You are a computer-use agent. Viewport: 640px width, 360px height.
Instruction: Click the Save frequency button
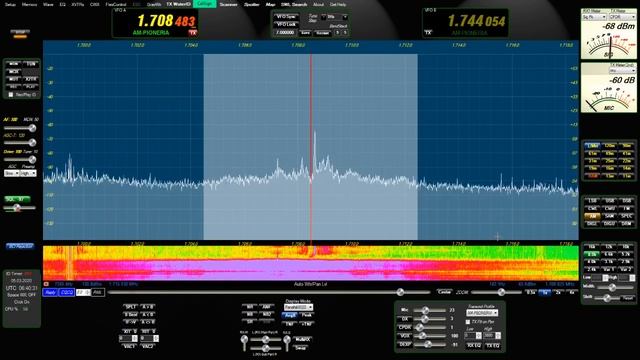[x=305, y=33]
